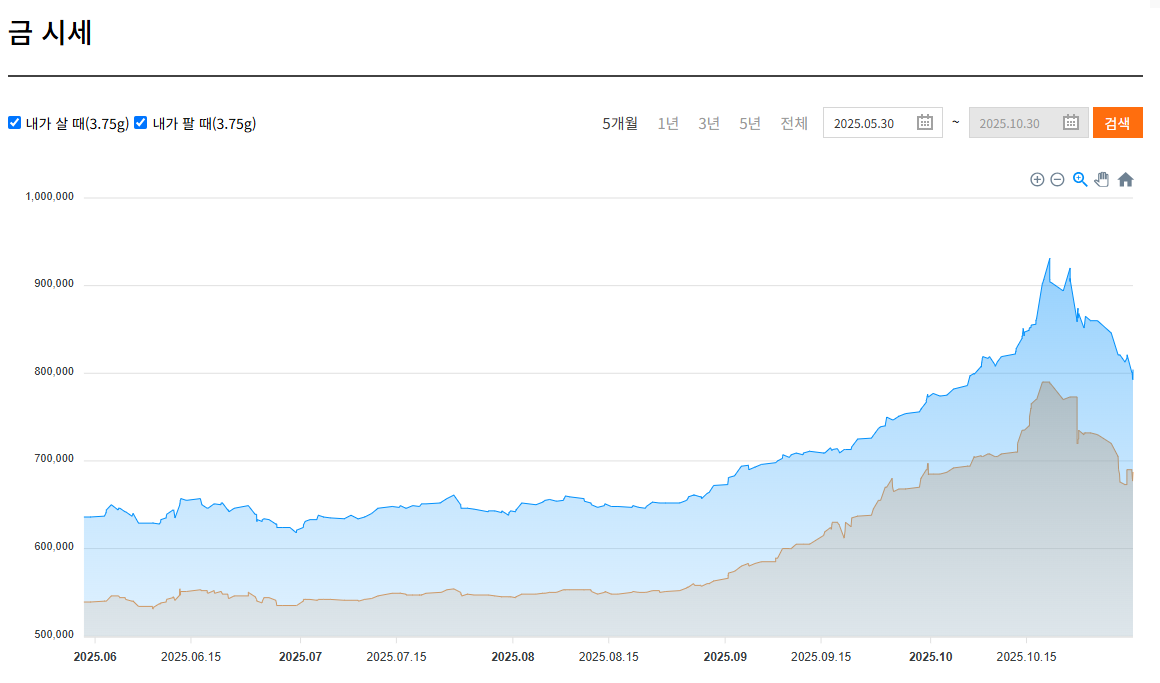Image resolution: width=1160 pixels, height=683 pixels.
Task: Click the chart zoom out minus icon
Action: 1058,180
